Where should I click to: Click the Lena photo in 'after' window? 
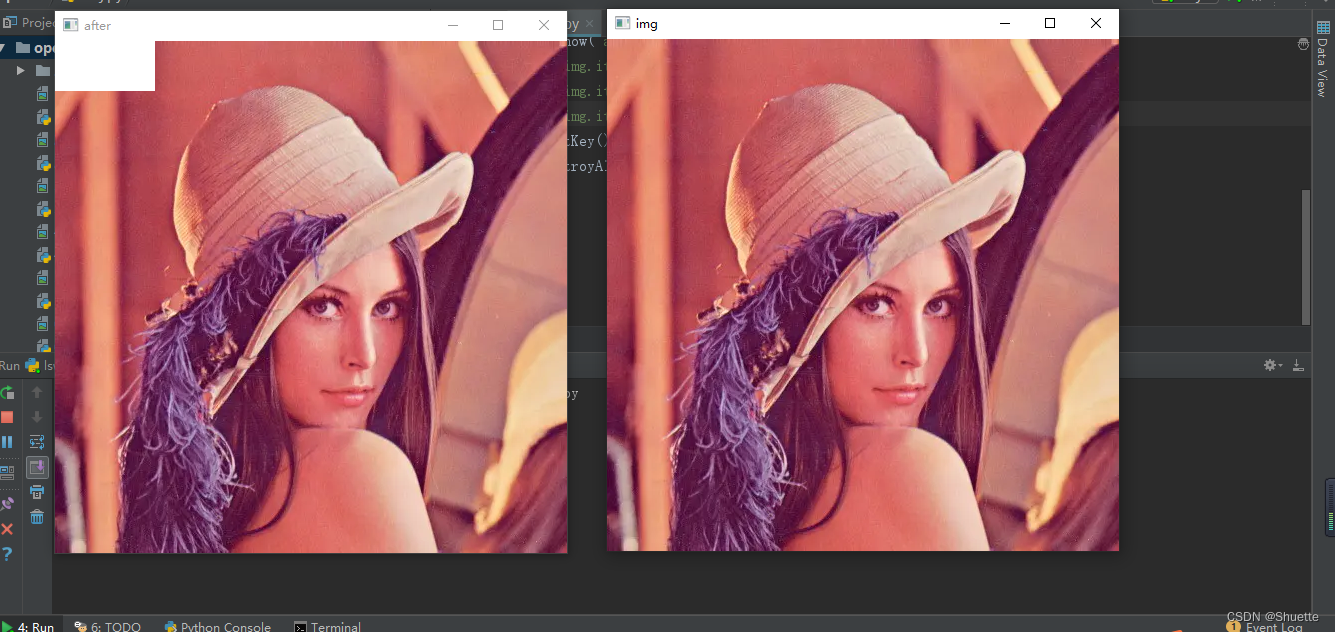click(311, 297)
